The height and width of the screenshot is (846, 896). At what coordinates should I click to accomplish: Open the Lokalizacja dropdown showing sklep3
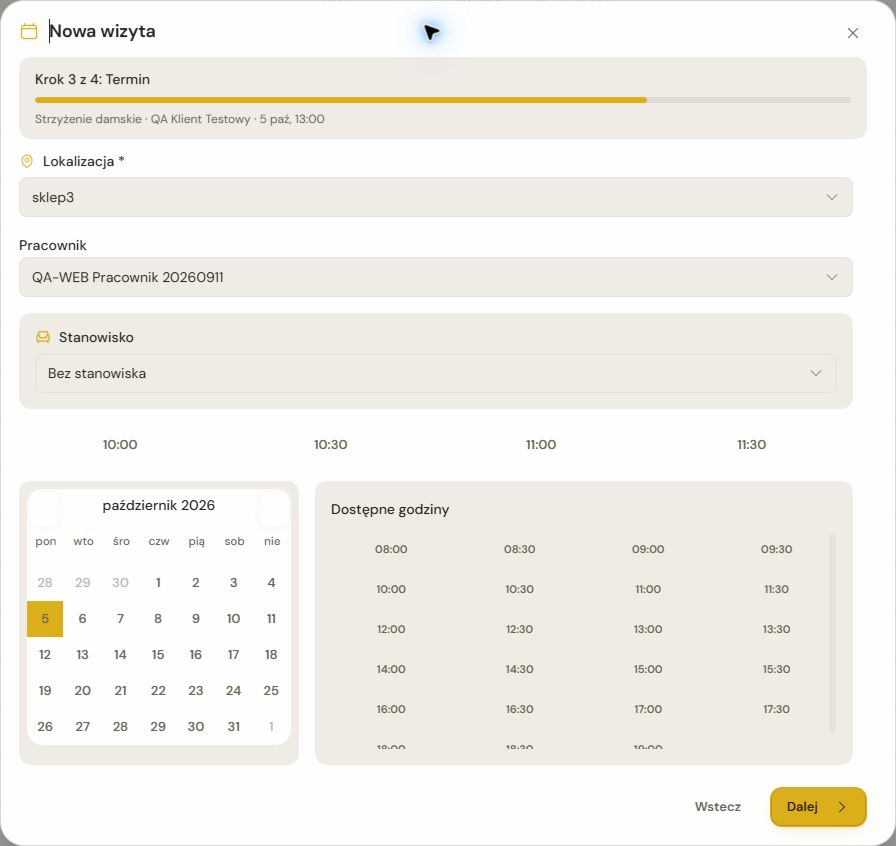[x=435, y=197]
